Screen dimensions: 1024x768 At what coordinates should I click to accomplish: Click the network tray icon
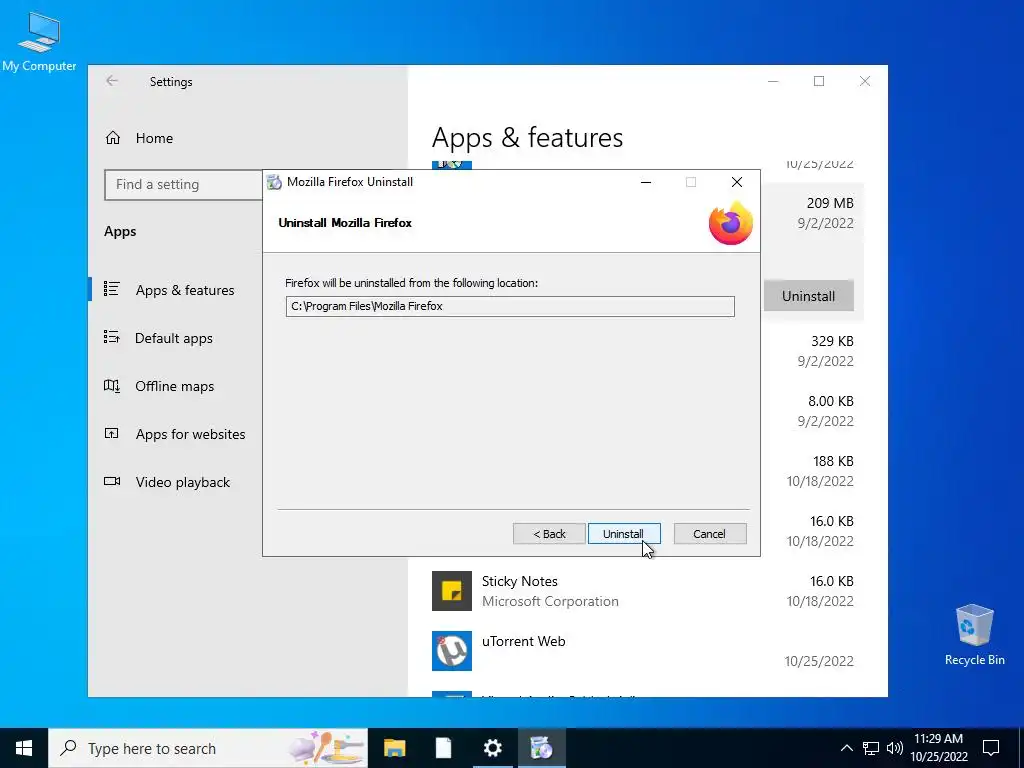click(871, 748)
